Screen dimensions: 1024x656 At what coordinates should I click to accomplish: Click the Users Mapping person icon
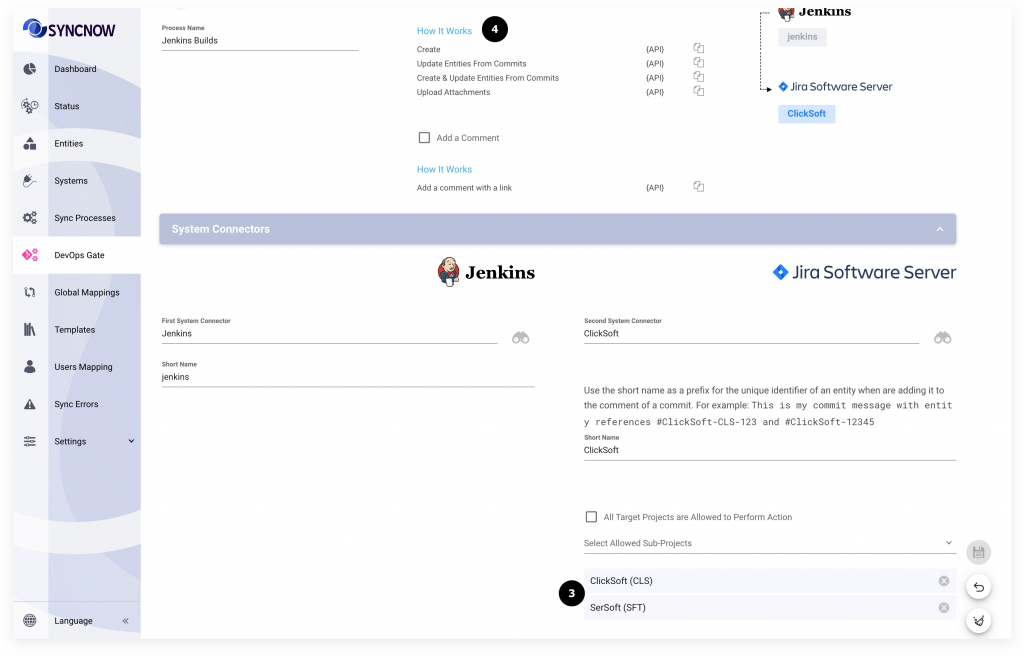(29, 367)
